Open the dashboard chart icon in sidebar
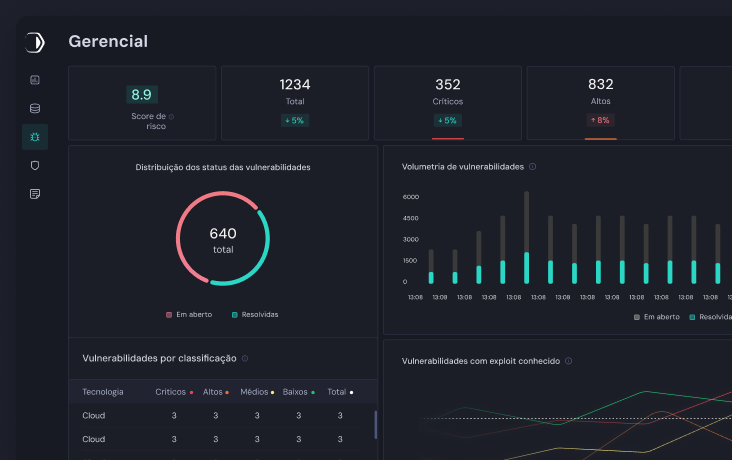732x460 pixels. 35,80
